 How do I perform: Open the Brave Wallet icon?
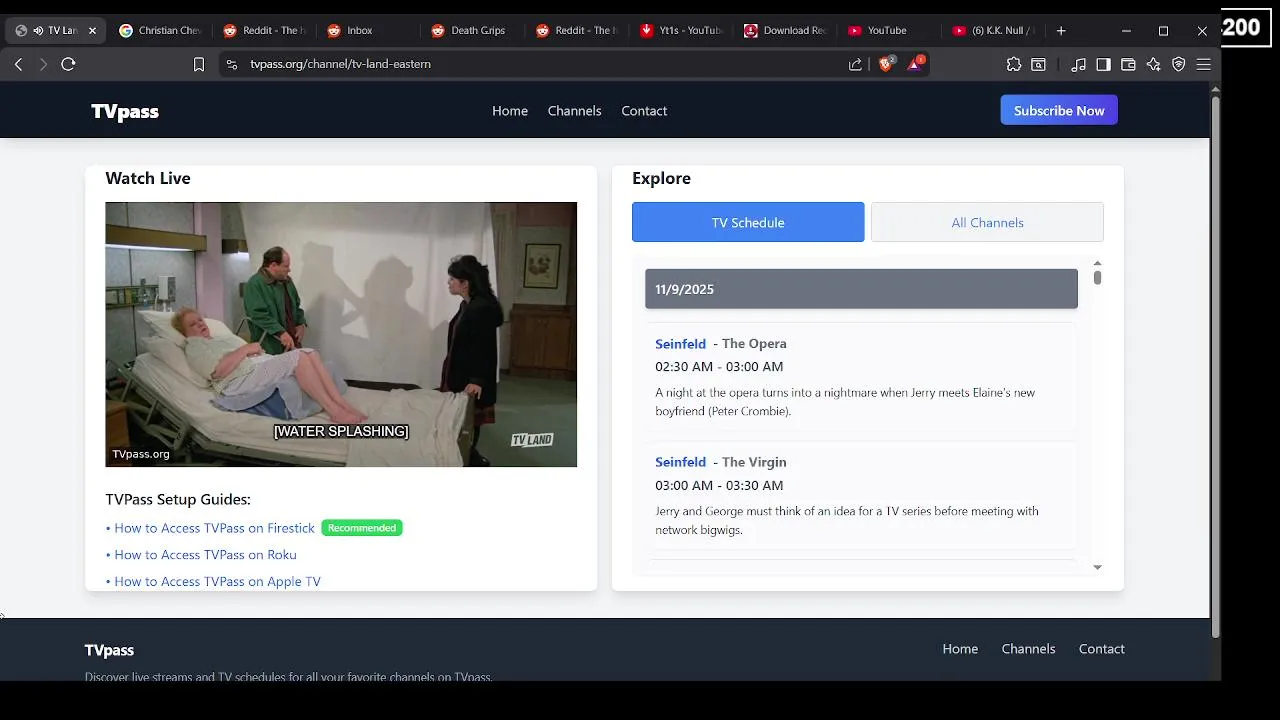1128,64
